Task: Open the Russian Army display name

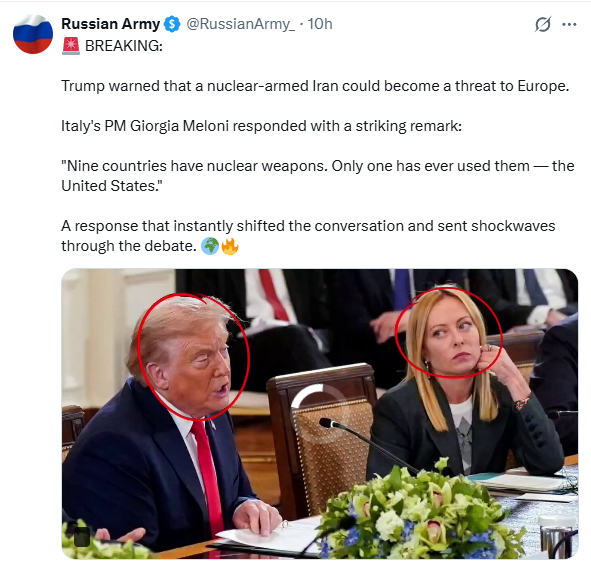Action: [110, 24]
